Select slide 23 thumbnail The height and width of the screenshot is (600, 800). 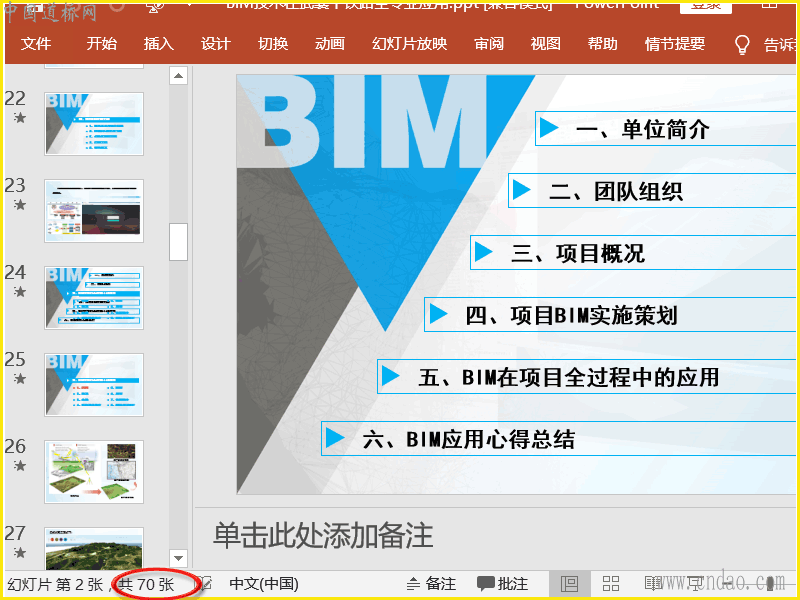[x=94, y=211]
